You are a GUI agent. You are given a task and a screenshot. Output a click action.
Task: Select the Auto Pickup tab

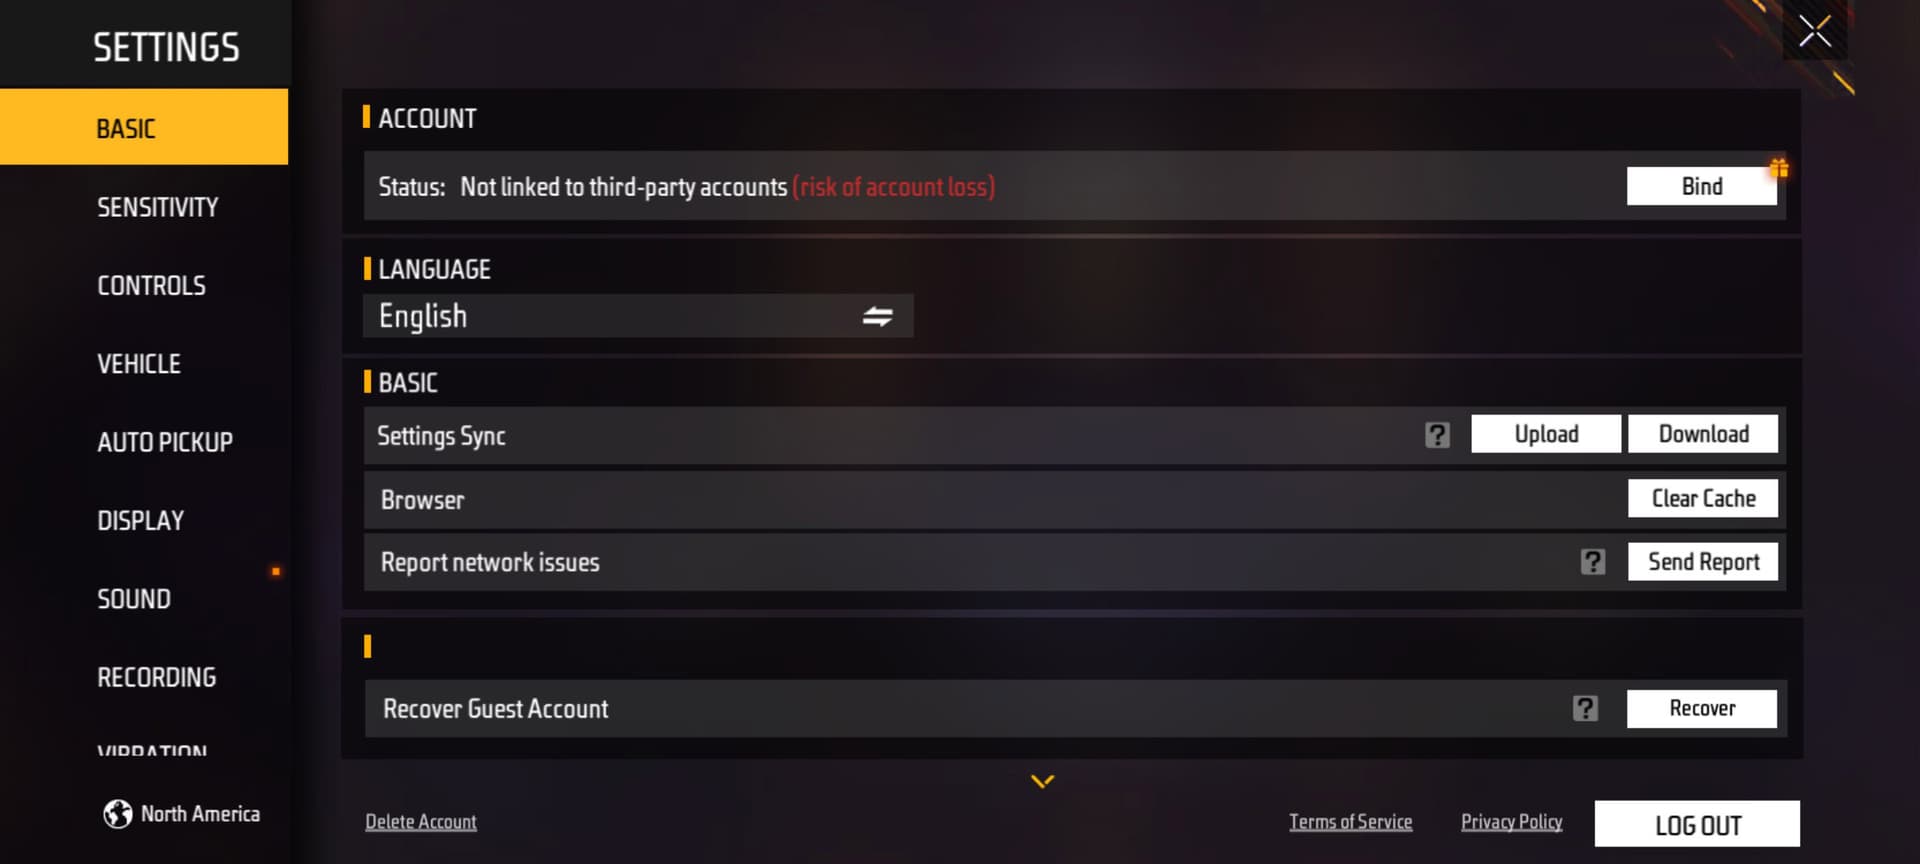(164, 442)
